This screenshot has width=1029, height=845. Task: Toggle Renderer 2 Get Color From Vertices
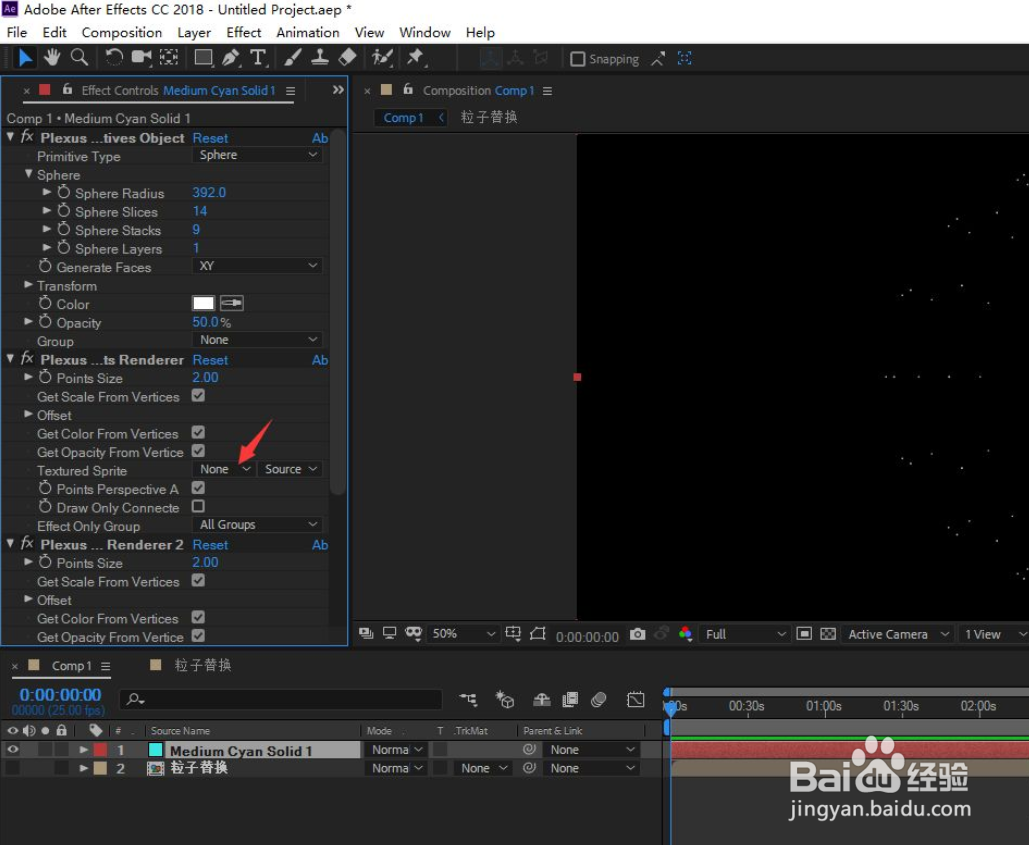[198, 617]
